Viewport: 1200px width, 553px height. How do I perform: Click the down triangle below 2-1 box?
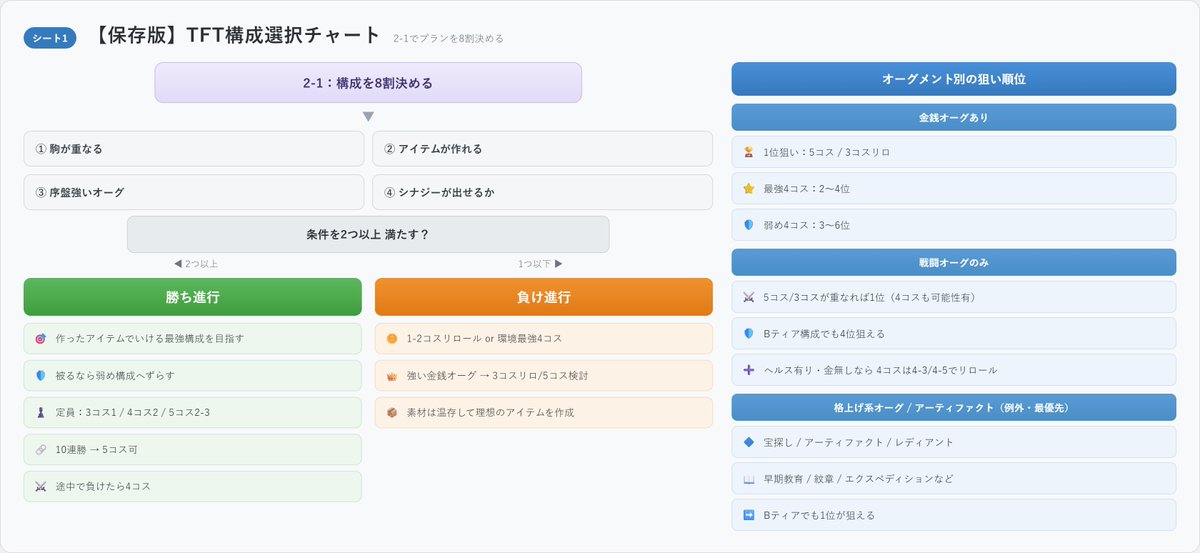click(x=368, y=117)
